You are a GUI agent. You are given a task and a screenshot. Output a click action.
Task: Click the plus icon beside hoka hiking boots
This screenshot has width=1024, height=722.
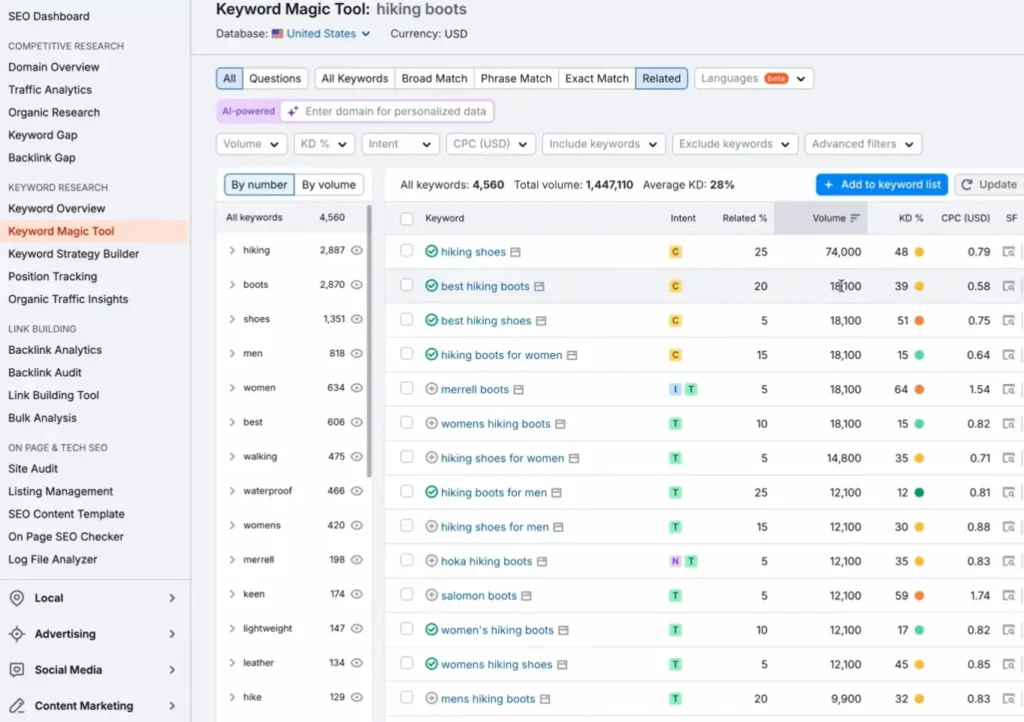(x=431, y=561)
